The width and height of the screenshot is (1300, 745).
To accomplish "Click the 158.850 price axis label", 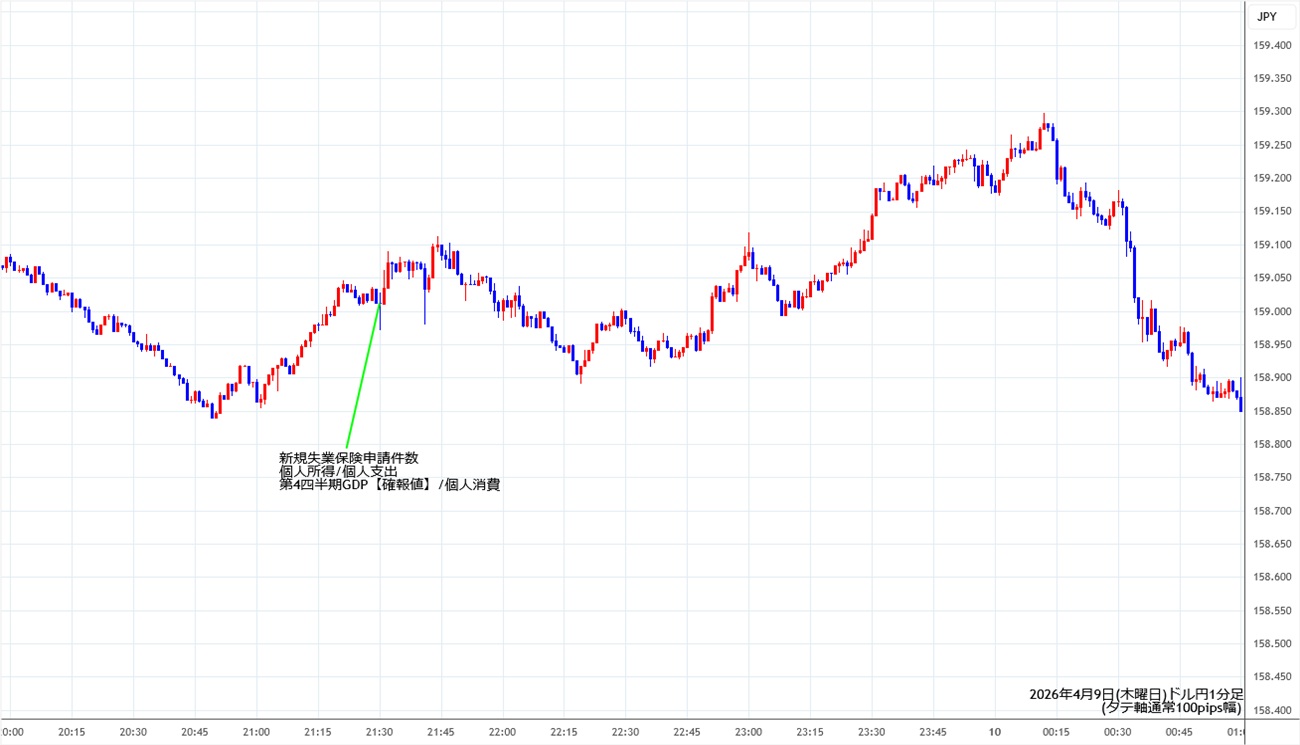I will click(x=1271, y=411).
